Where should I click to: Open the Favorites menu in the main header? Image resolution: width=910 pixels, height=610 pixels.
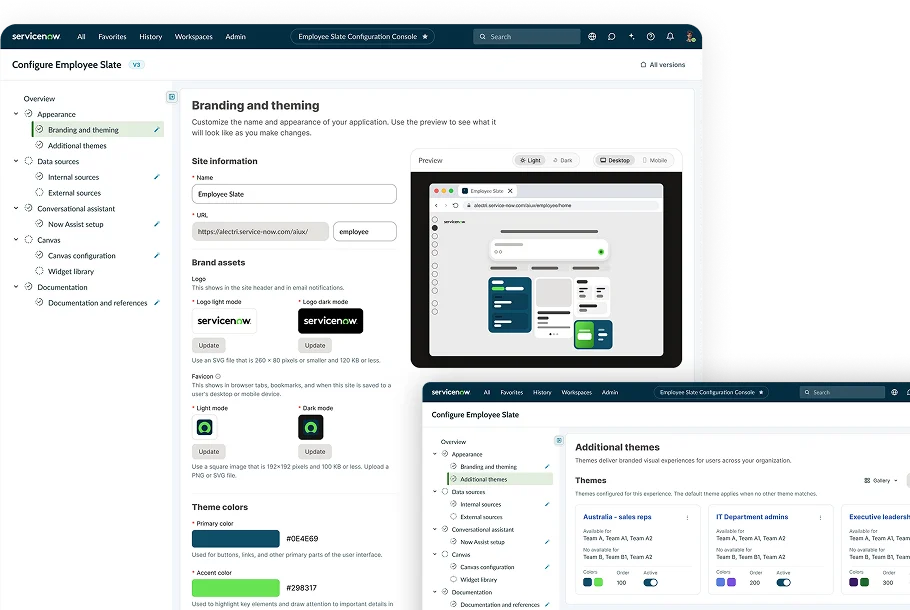pyautogui.click(x=112, y=37)
